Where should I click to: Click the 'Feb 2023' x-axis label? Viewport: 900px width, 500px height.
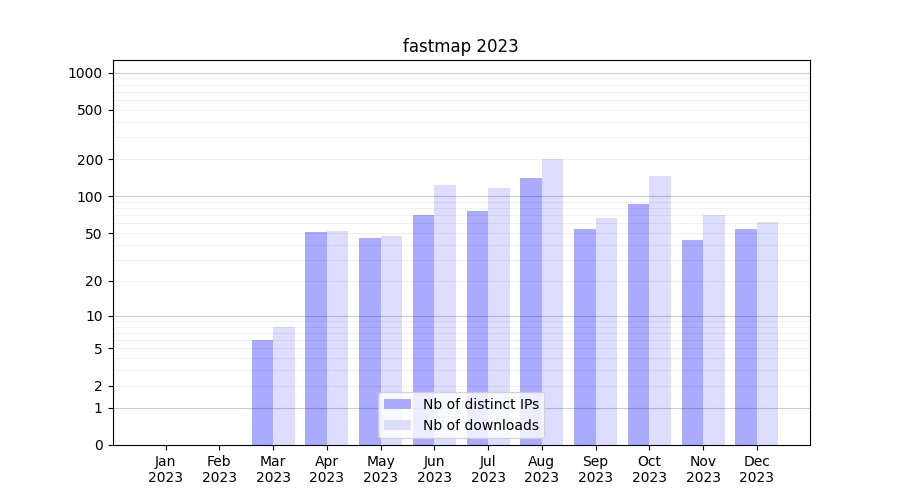219,469
